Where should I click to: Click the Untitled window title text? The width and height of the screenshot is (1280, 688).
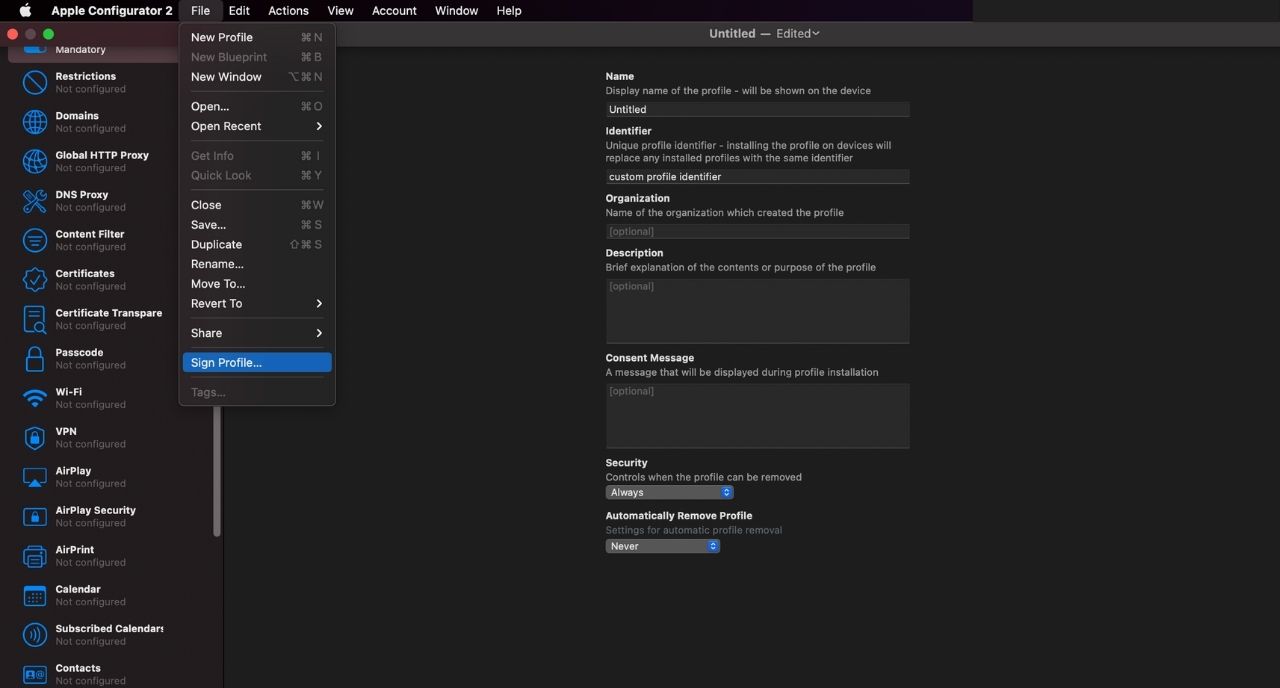pyautogui.click(x=732, y=33)
